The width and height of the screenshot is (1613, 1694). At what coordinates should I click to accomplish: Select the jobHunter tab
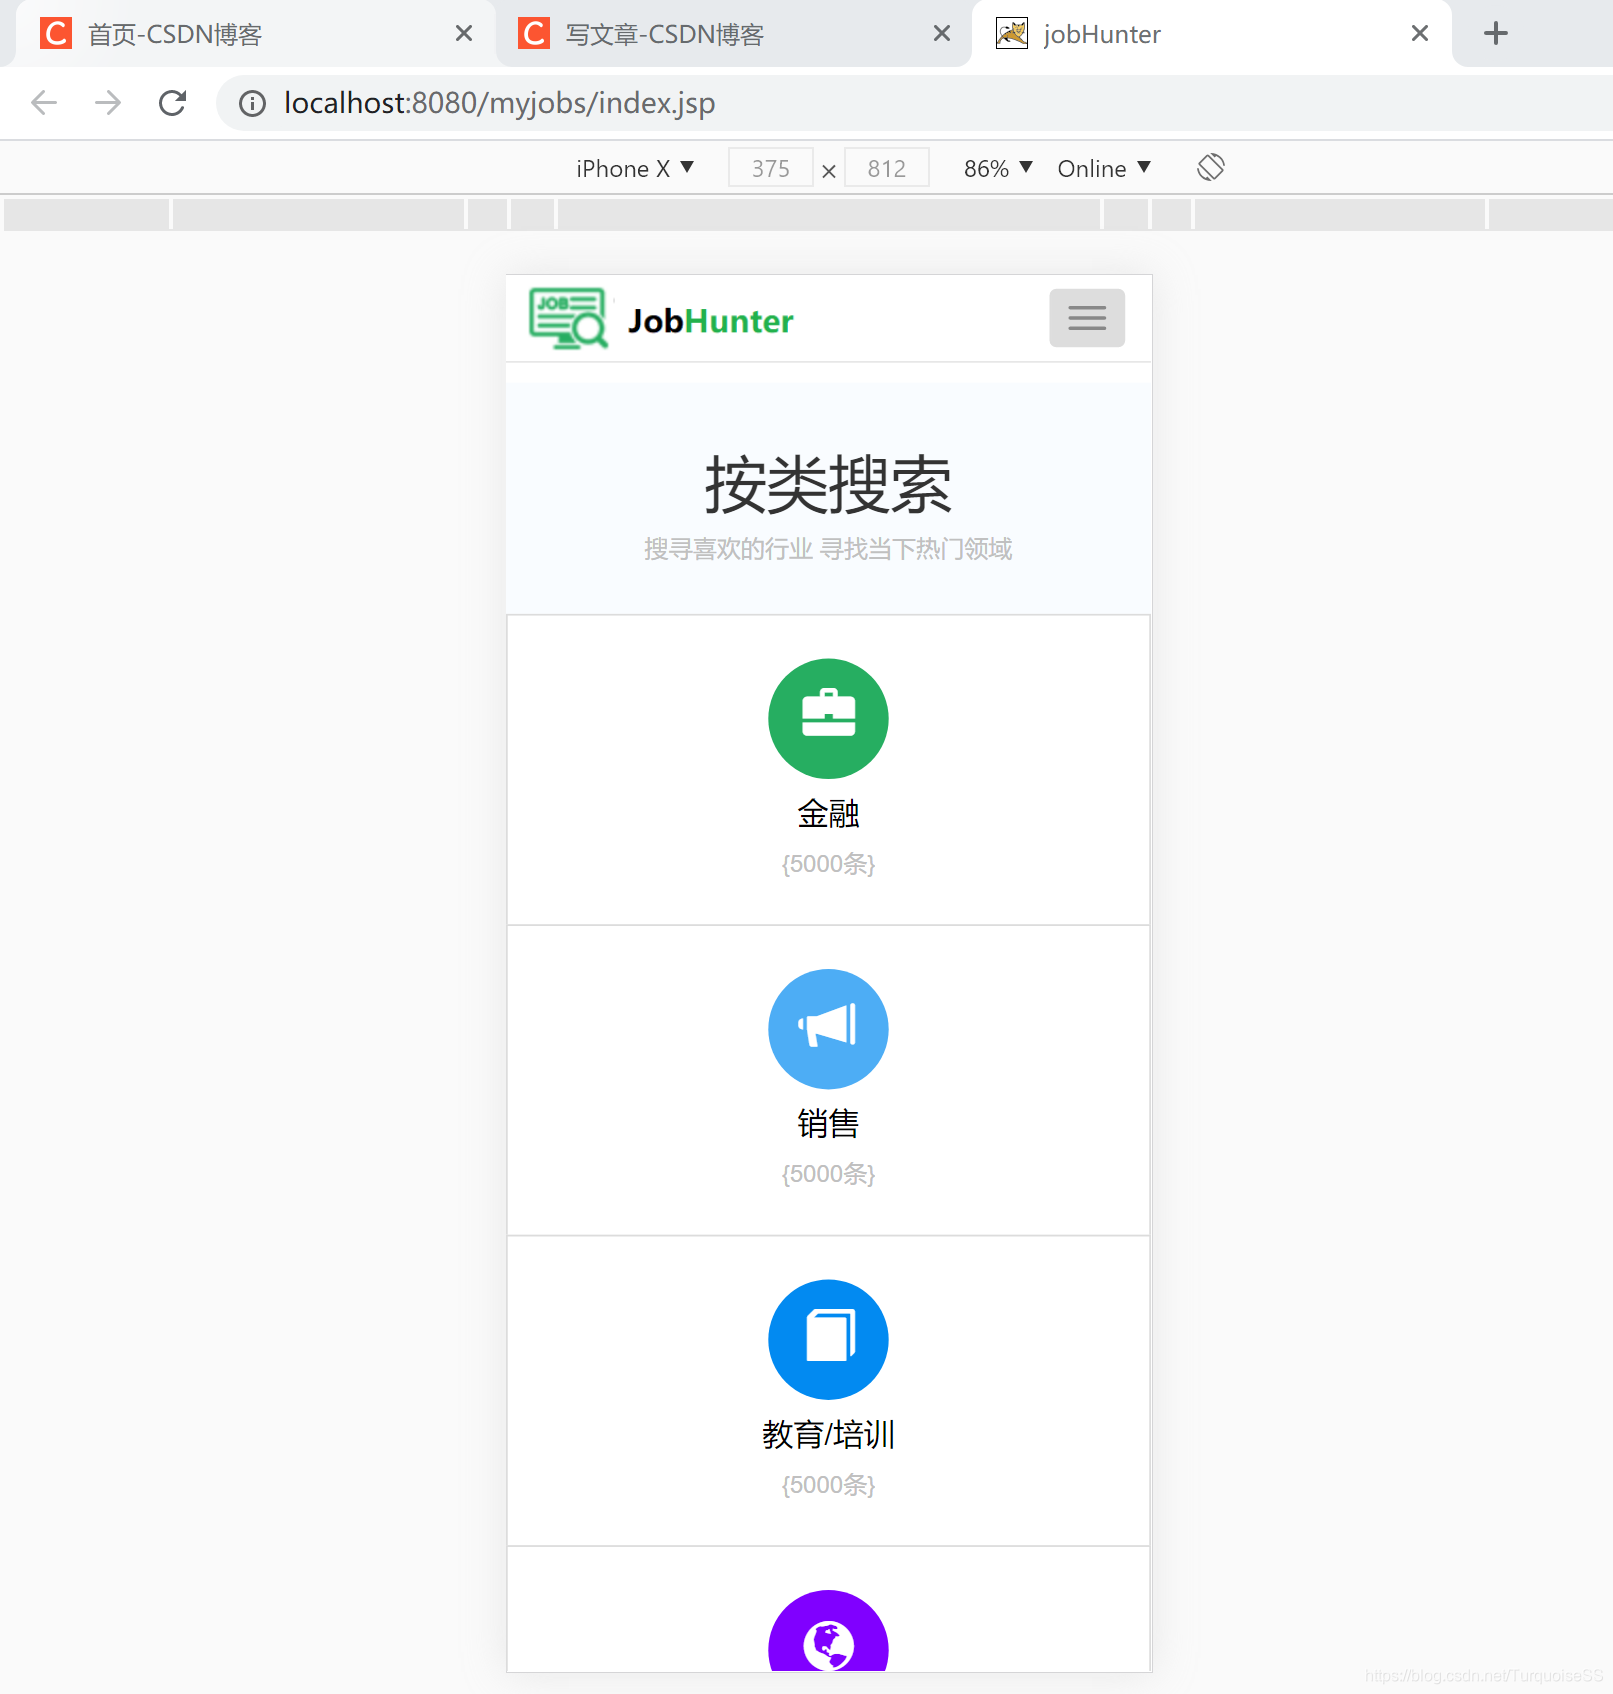click(x=1211, y=34)
